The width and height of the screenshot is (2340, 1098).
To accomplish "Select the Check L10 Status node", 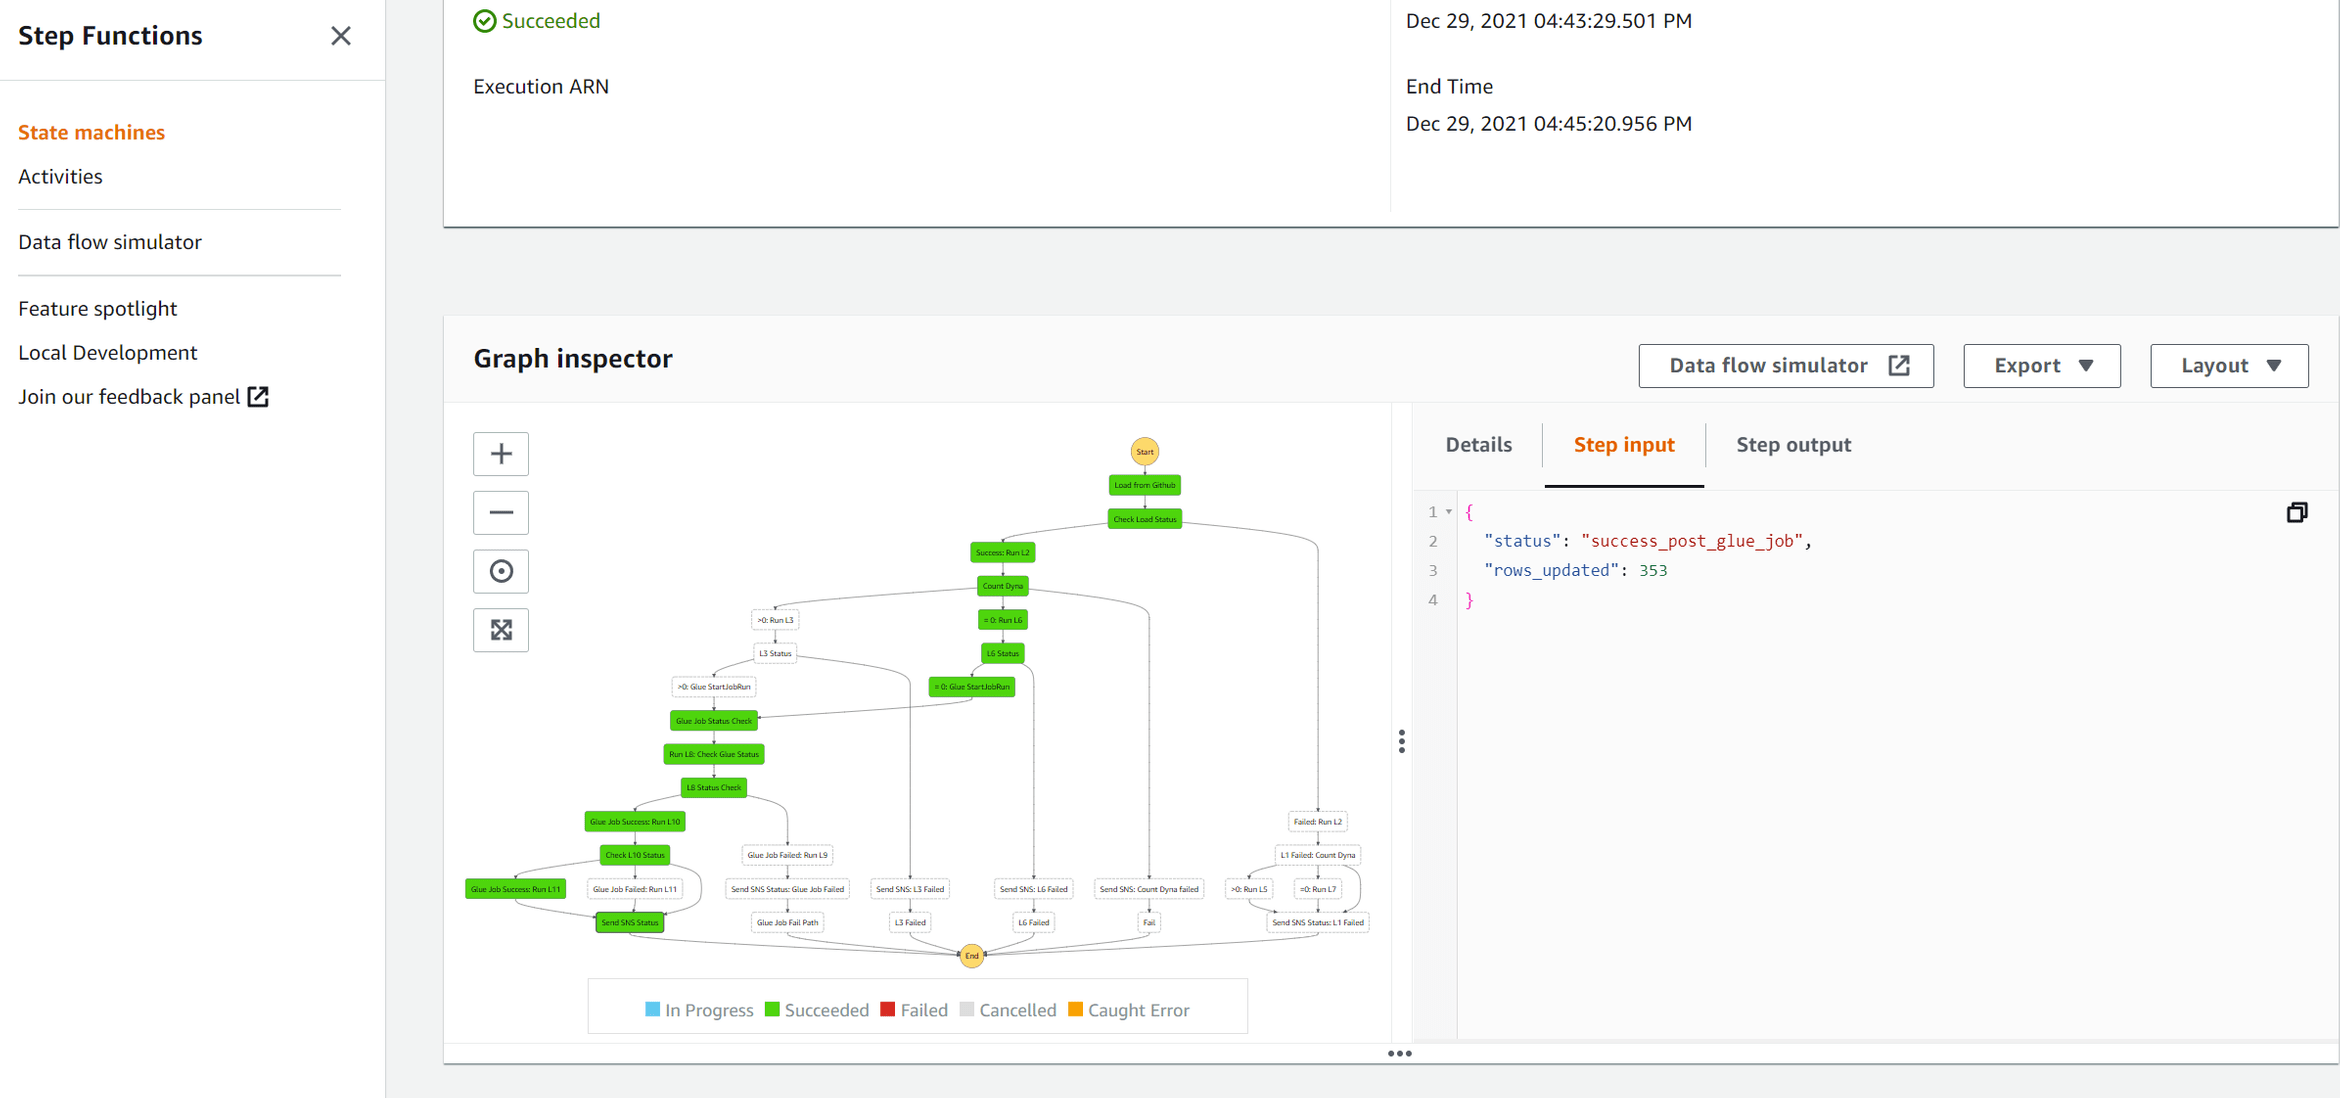I will (x=634, y=855).
